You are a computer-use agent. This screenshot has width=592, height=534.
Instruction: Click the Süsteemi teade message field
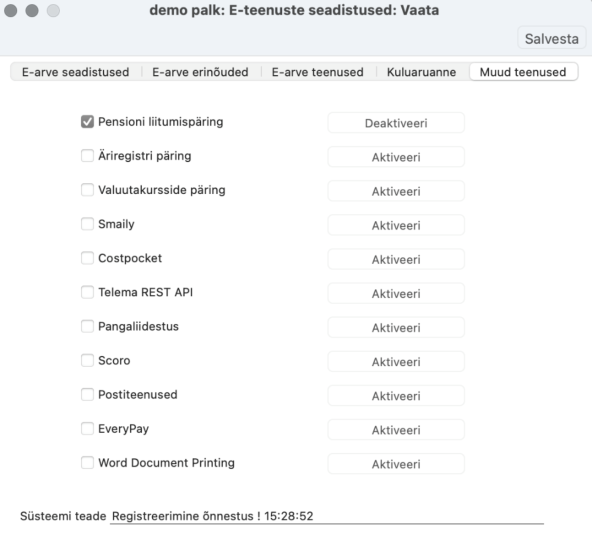coord(327,516)
